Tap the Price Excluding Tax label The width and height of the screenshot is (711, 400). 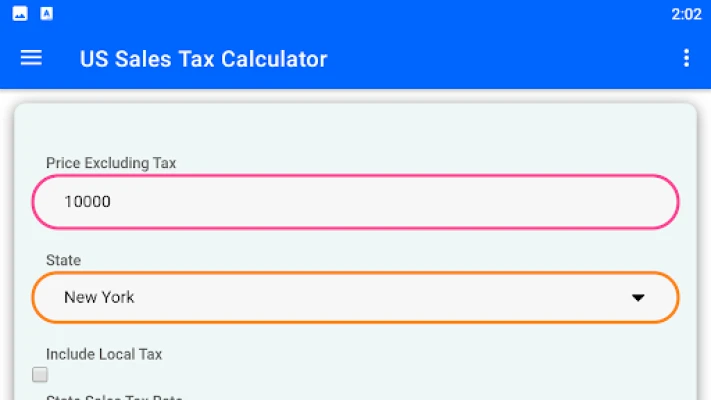111,163
